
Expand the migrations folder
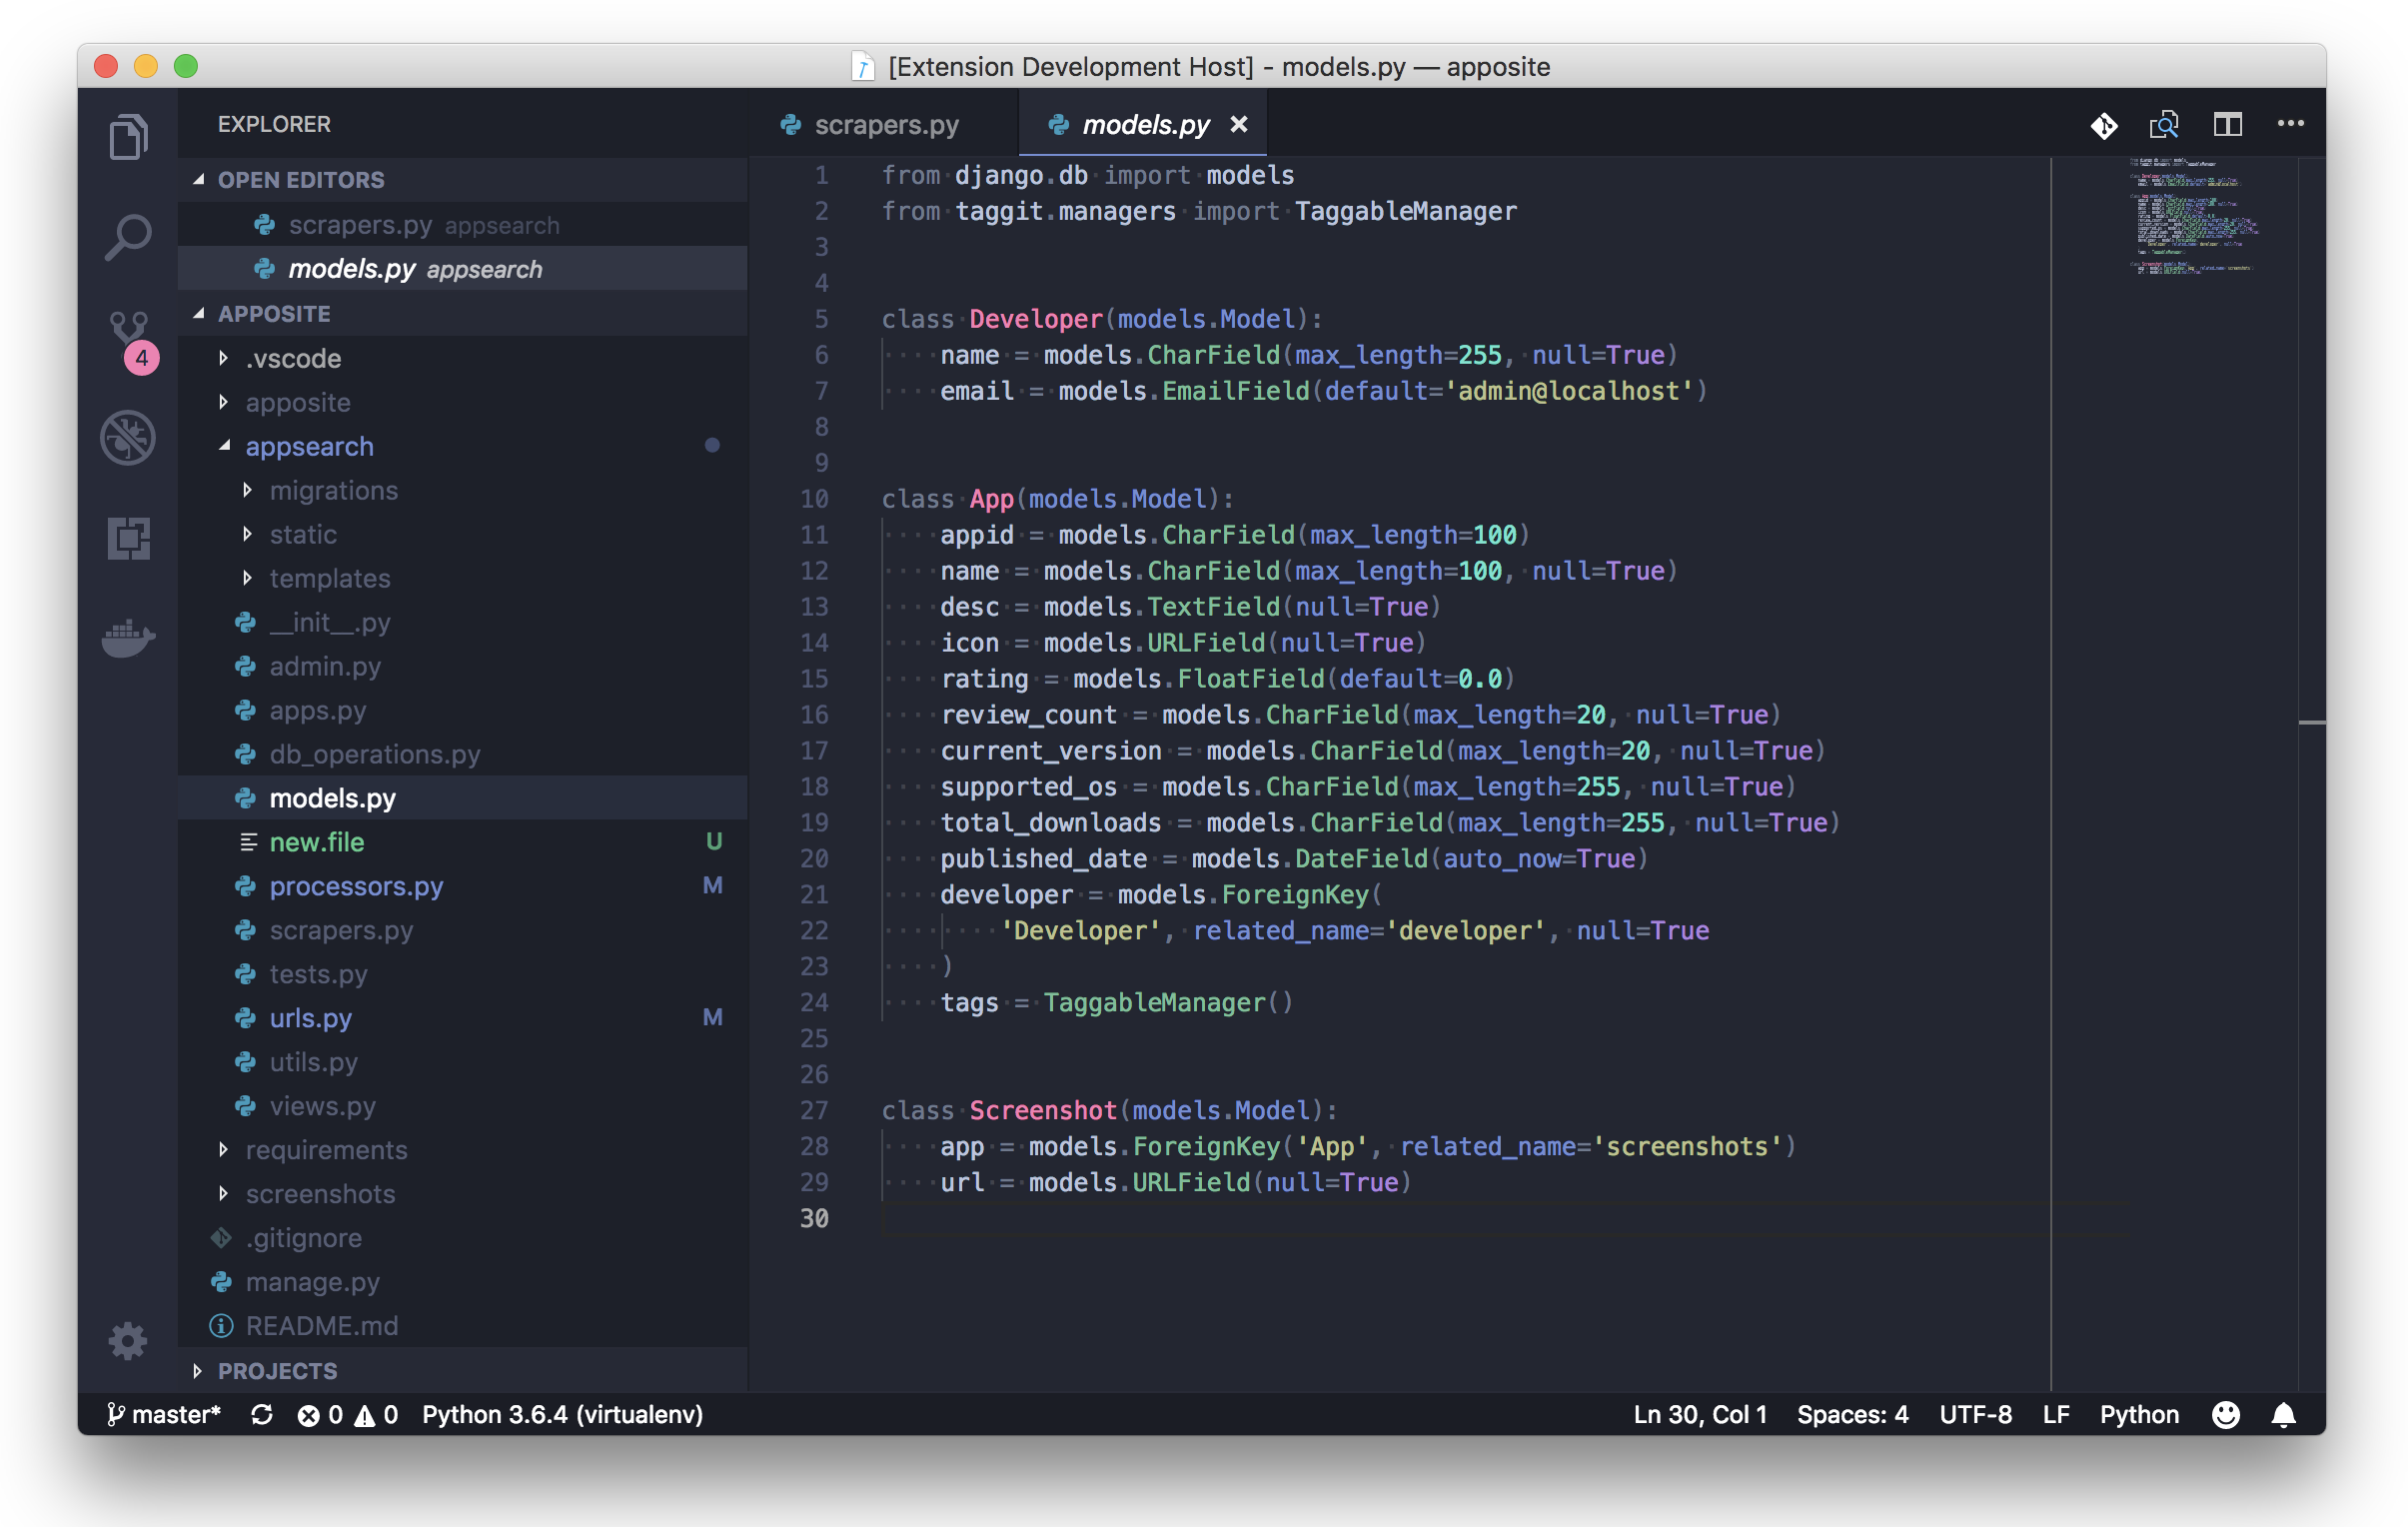click(x=333, y=490)
